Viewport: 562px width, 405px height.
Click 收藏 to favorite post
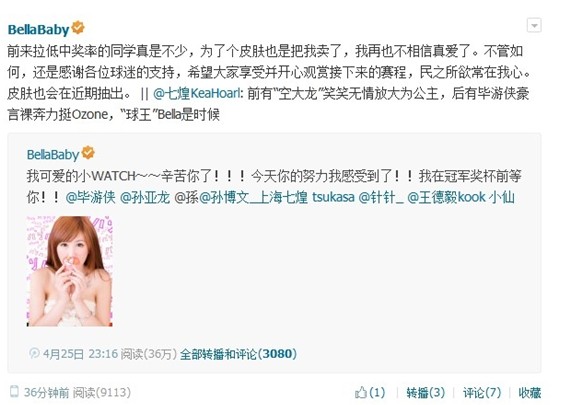tap(529, 392)
